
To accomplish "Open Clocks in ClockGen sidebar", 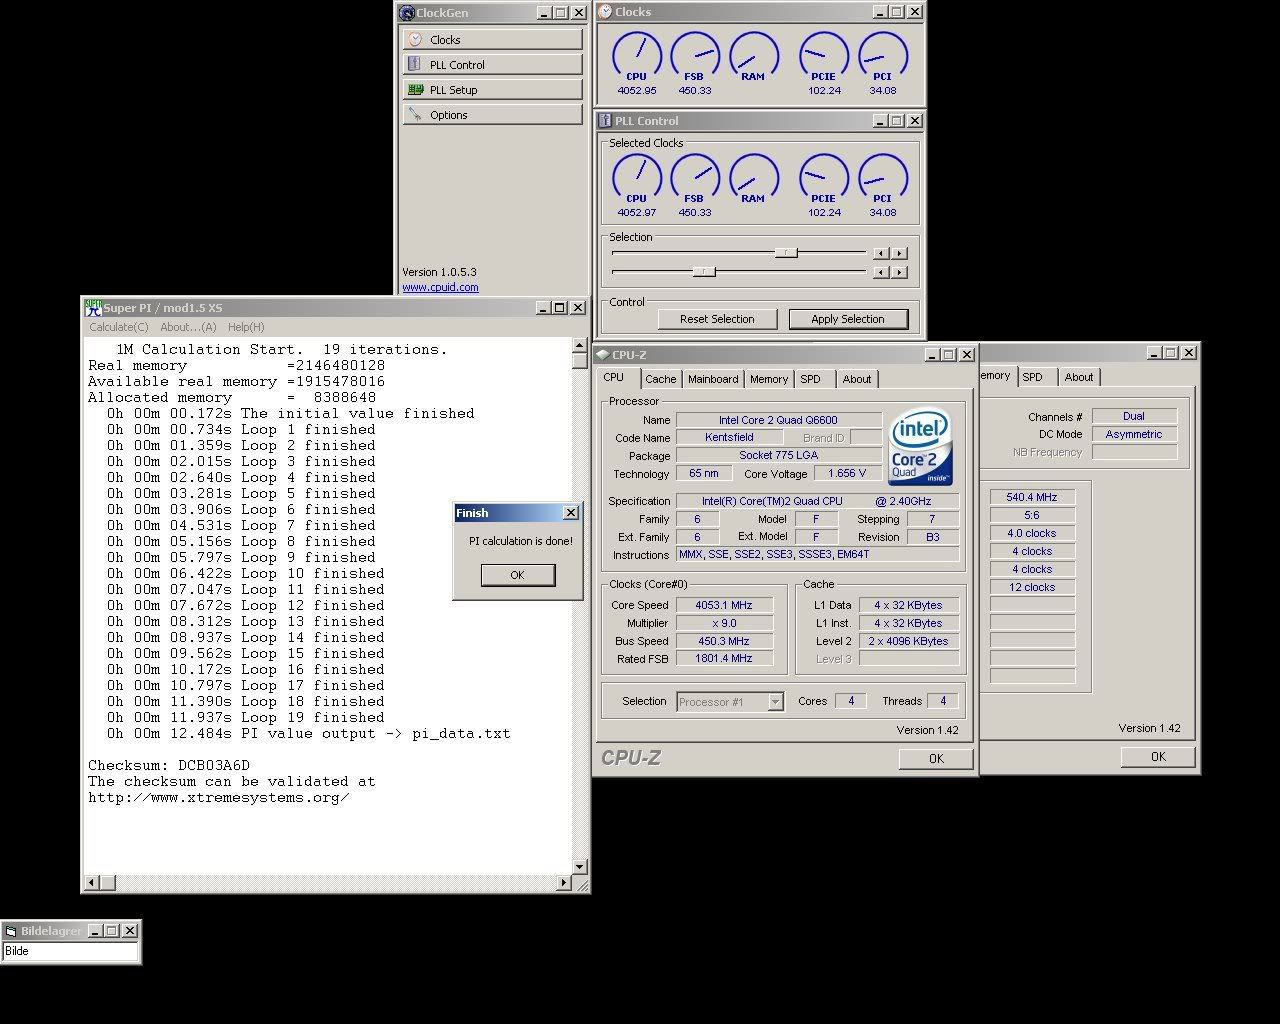I will [x=492, y=39].
